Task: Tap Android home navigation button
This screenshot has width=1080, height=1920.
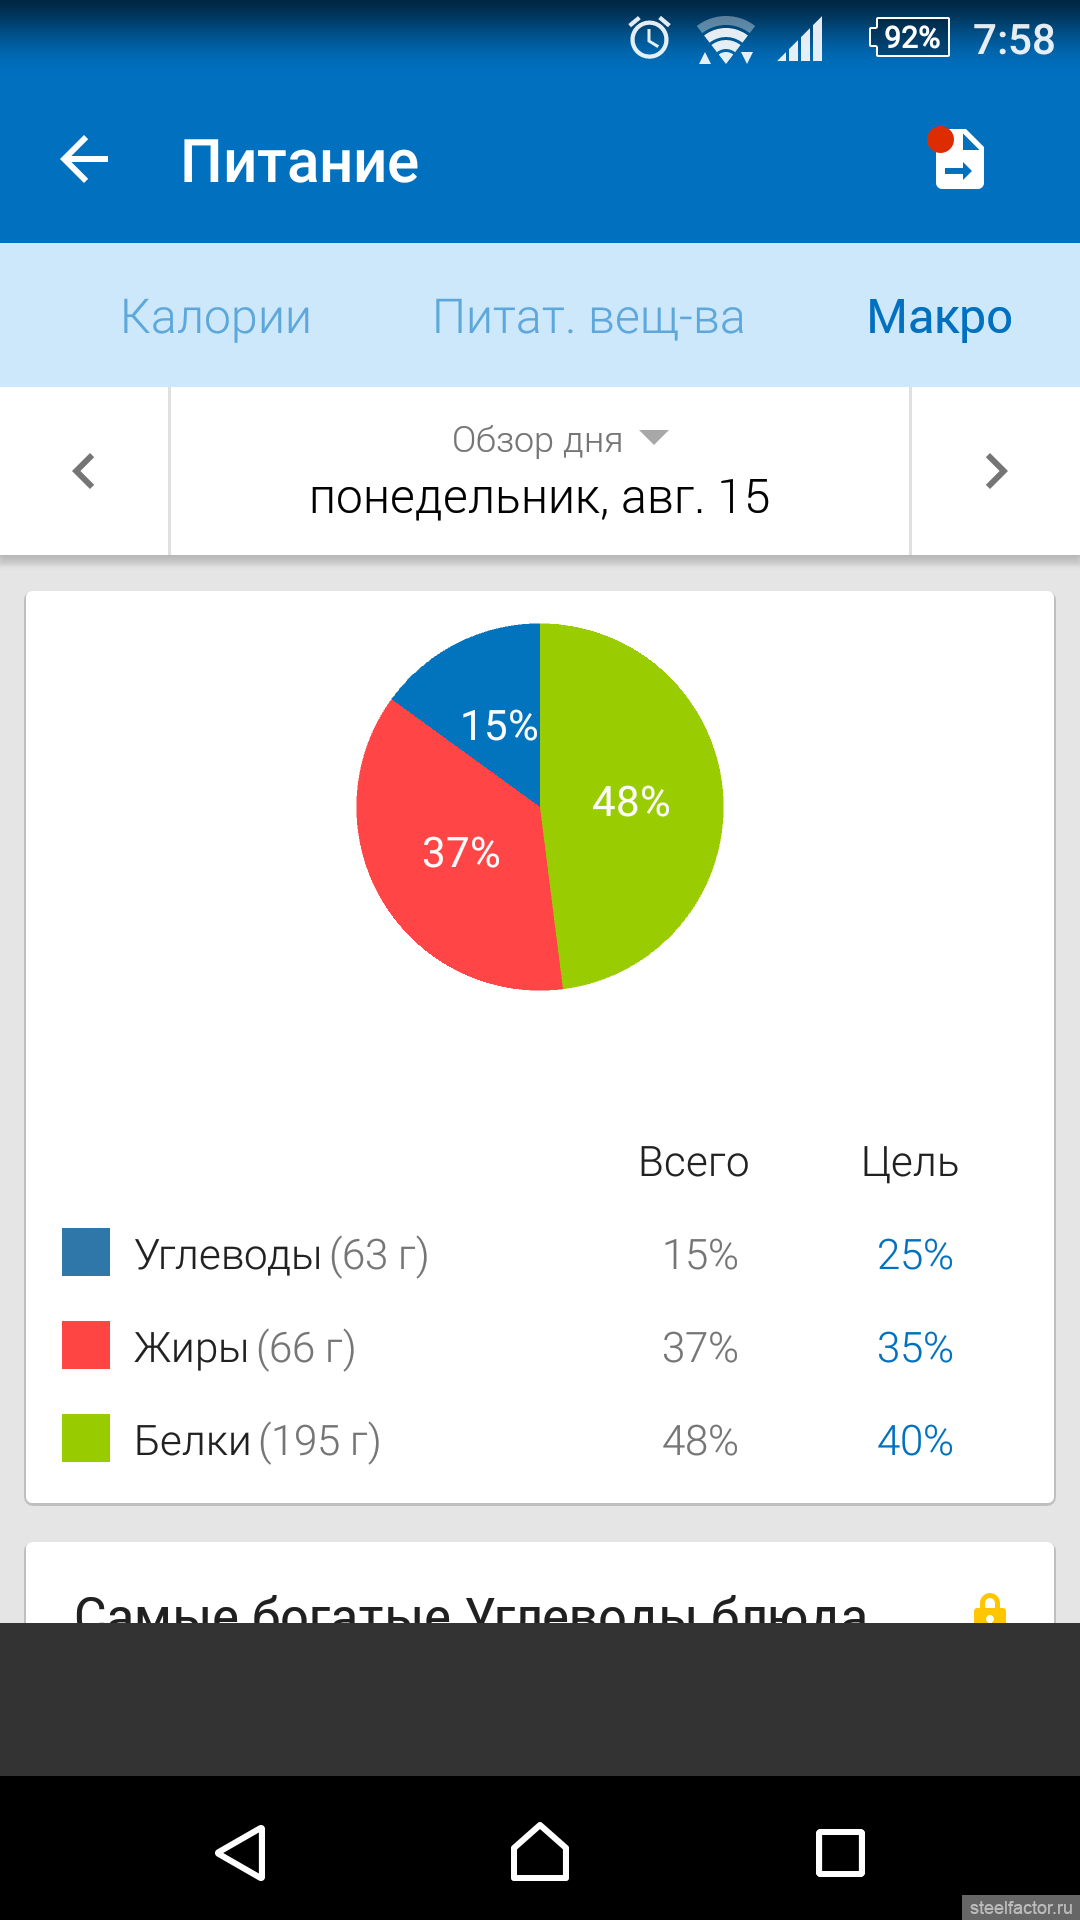Action: (540, 1852)
